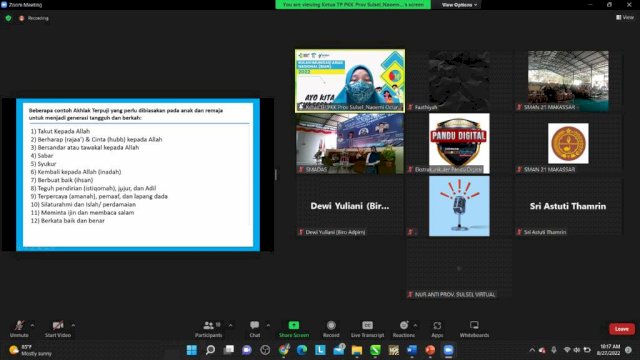Screen dimensions: 640x360
Task: Open the Zoom Apps button
Action: [x=437, y=329]
